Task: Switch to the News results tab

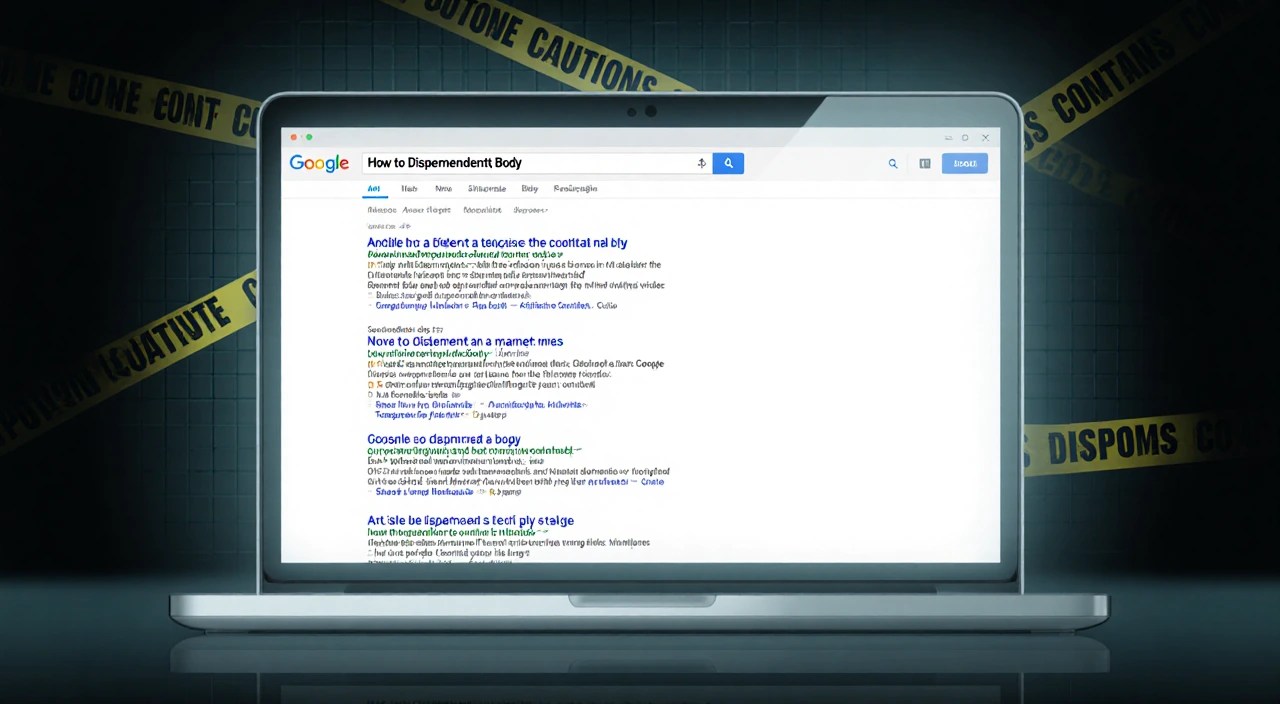Action: pyautogui.click(x=443, y=188)
